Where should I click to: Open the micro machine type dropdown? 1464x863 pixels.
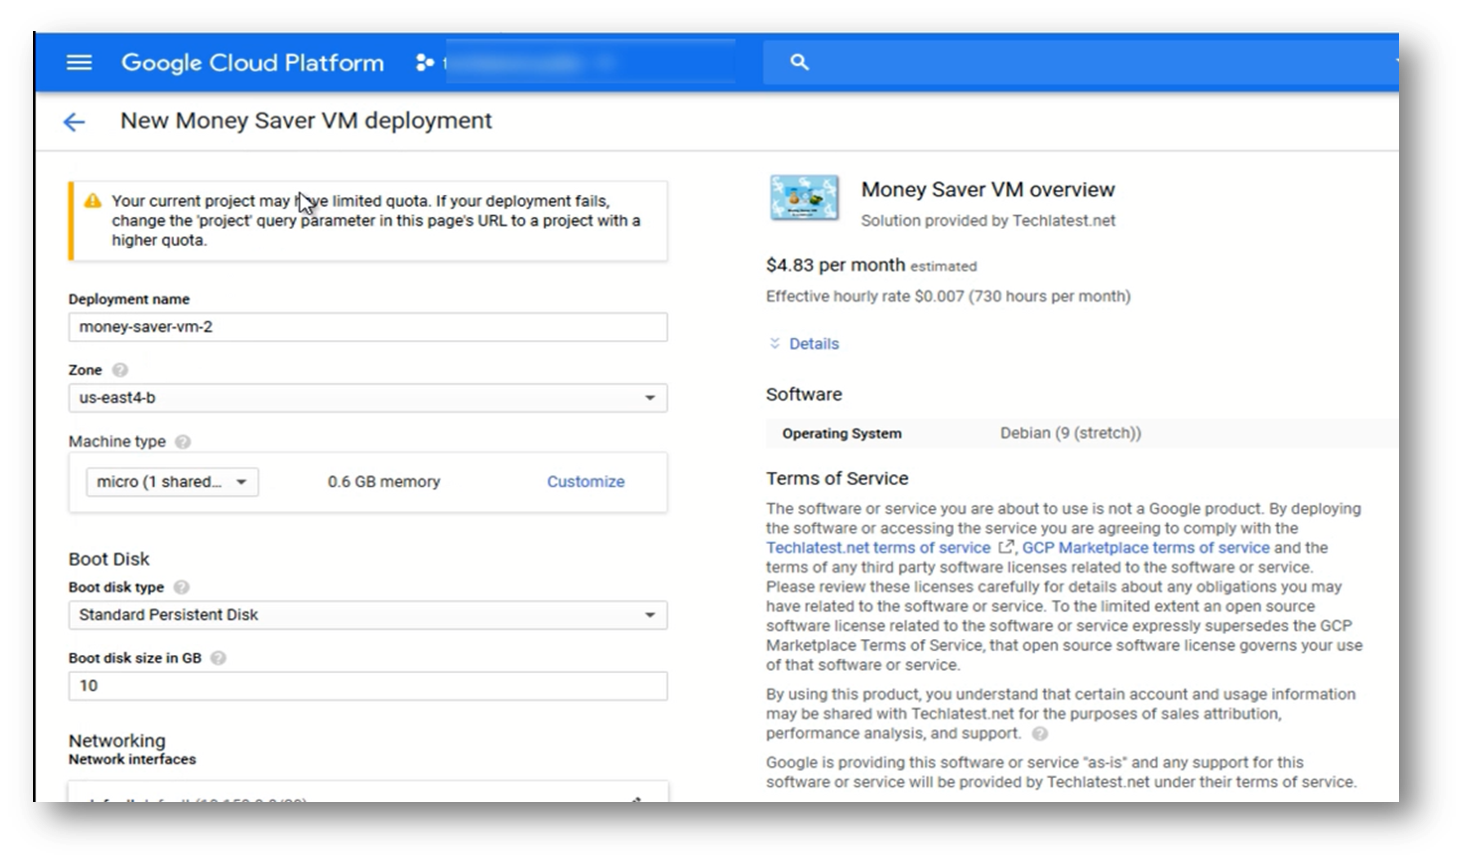172,482
